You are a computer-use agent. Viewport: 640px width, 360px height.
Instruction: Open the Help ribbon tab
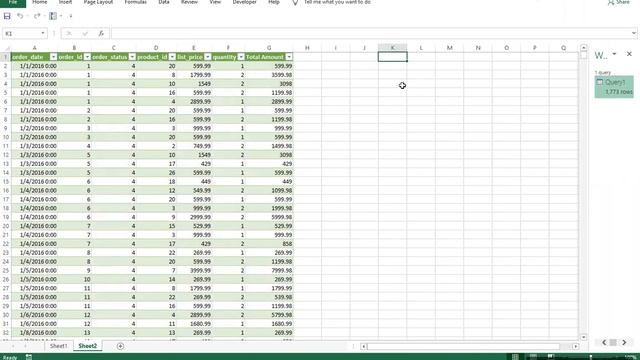[x=274, y=2]
